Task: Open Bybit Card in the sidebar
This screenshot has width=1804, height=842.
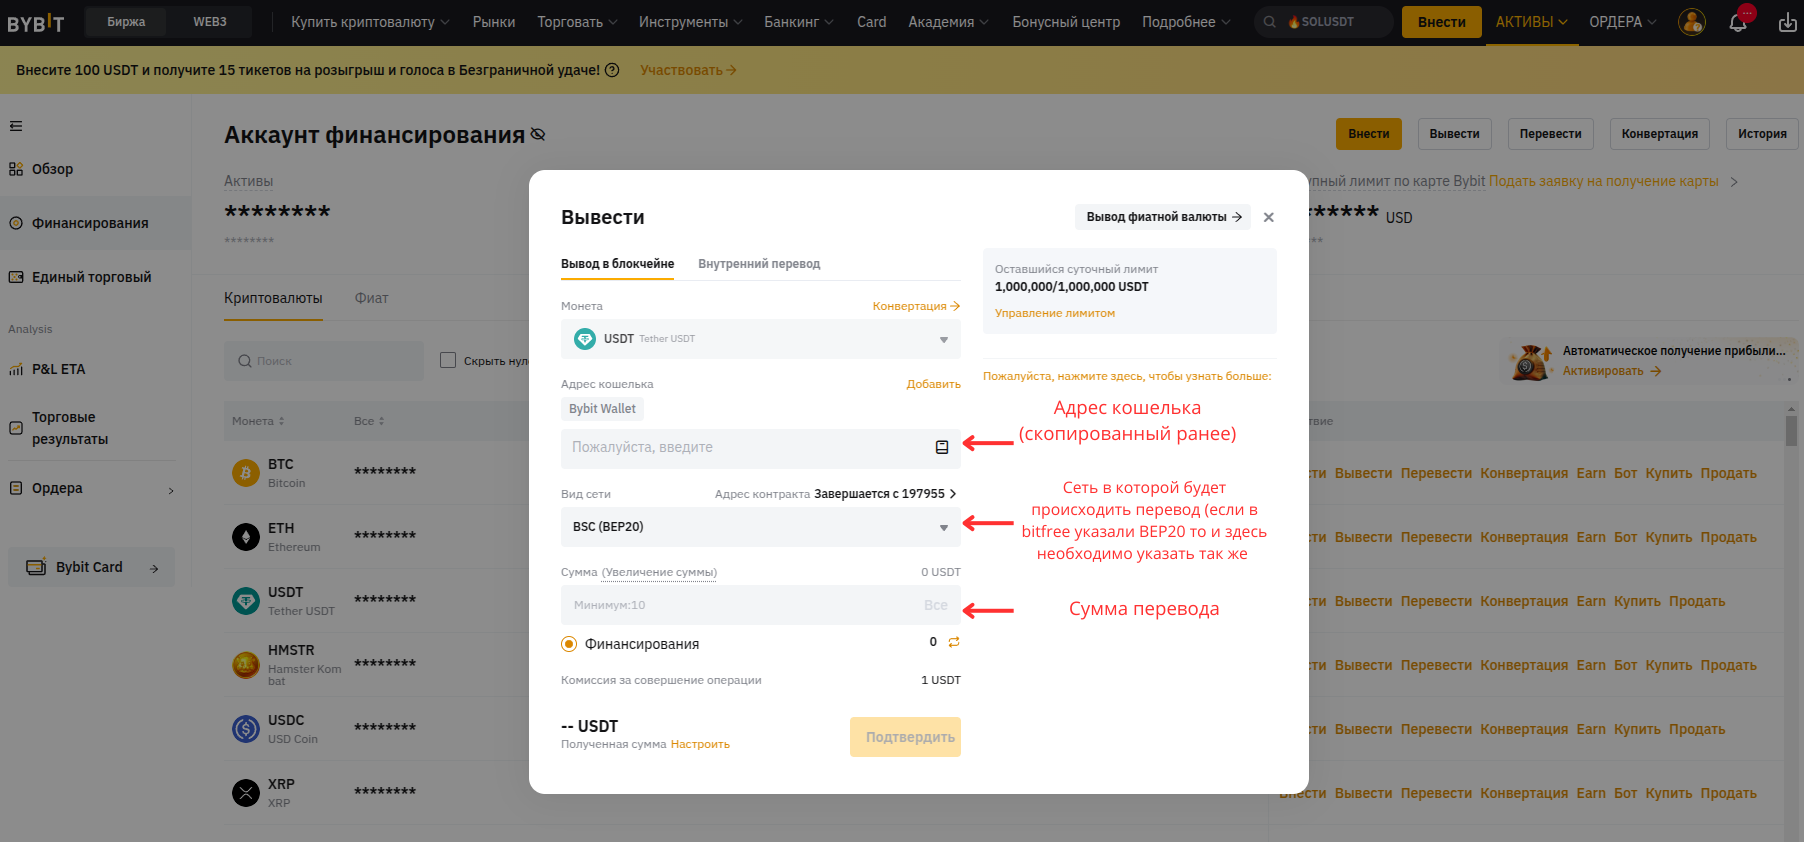Action: 91,567
